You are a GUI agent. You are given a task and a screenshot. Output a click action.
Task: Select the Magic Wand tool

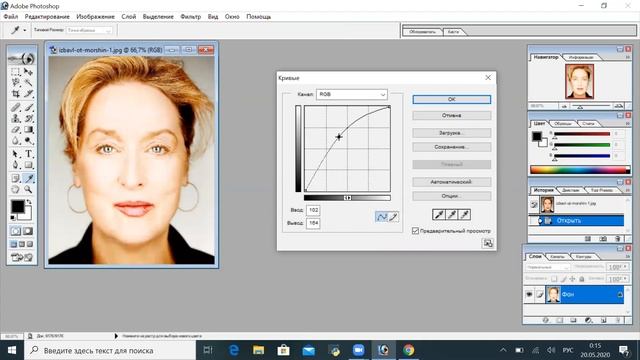(28, 83)
